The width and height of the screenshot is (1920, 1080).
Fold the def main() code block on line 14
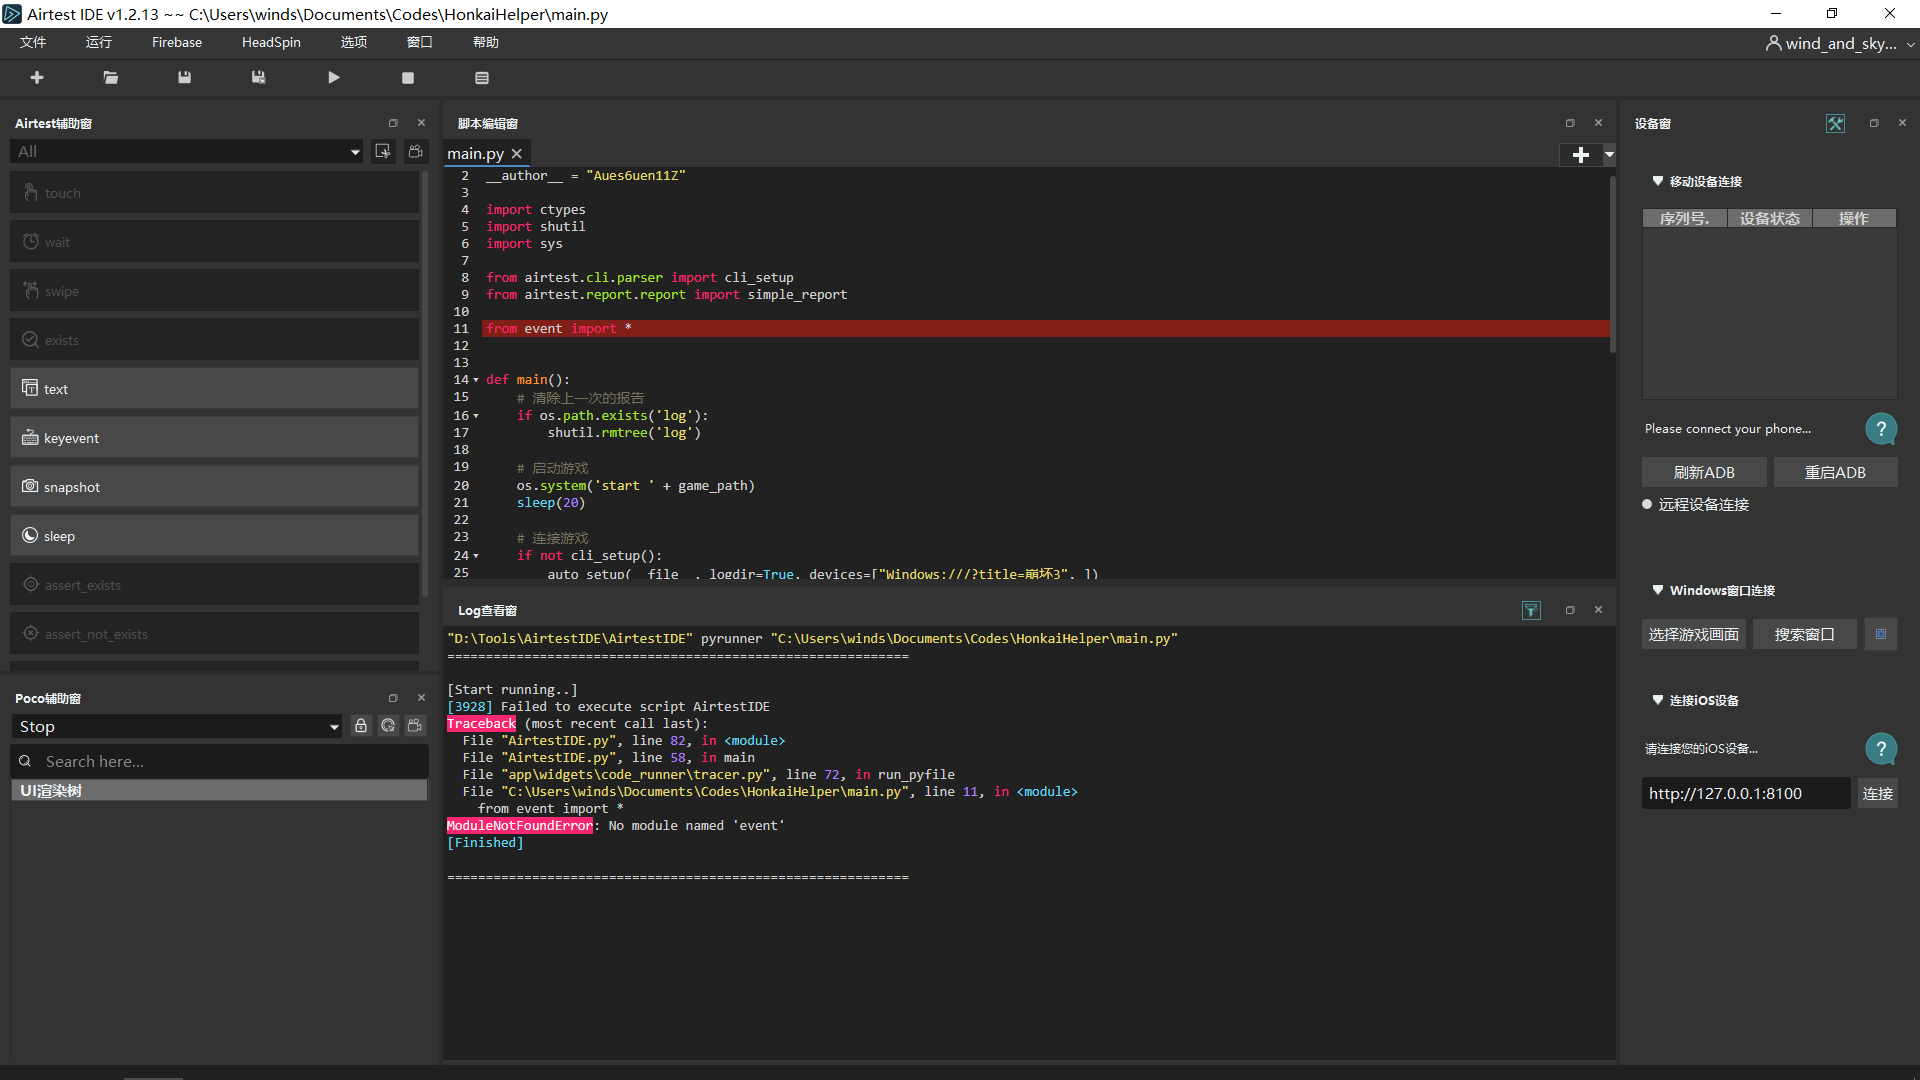476,380
